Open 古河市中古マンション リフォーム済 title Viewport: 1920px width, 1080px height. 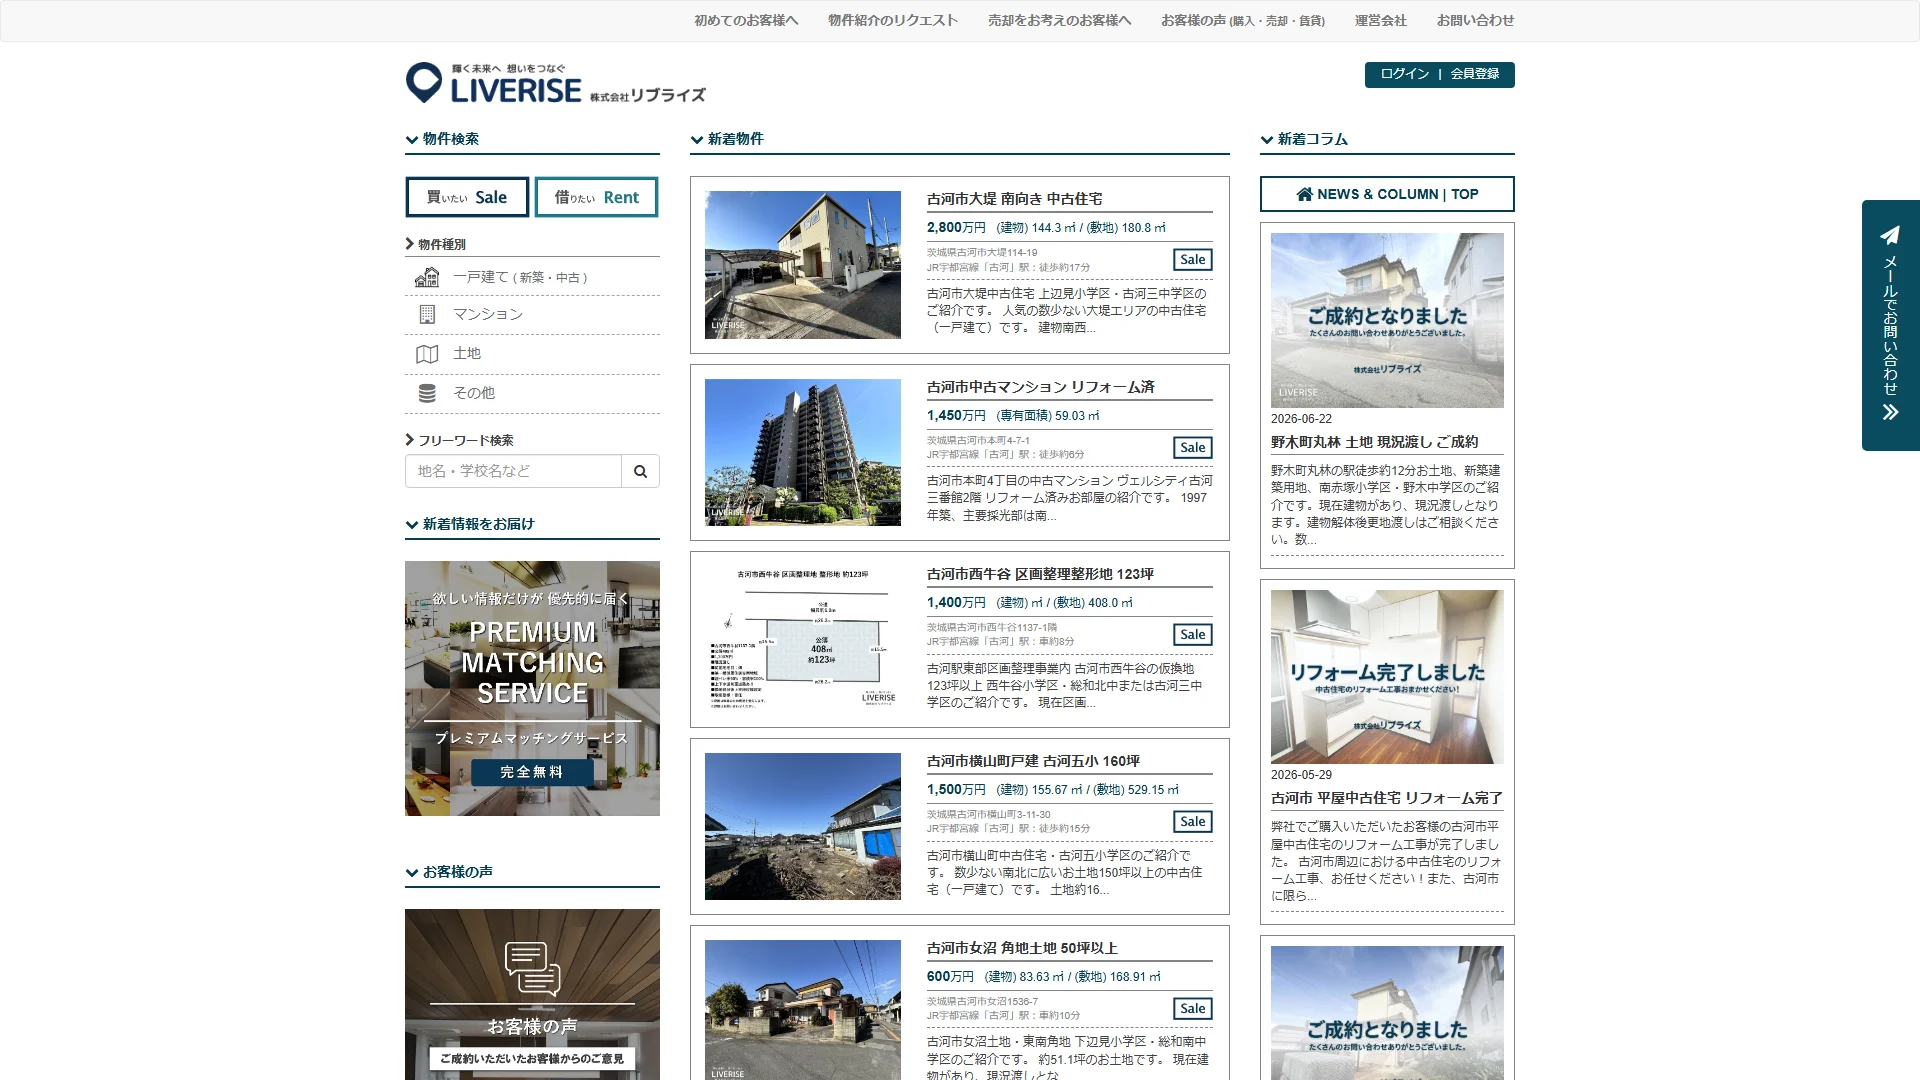1040,387
